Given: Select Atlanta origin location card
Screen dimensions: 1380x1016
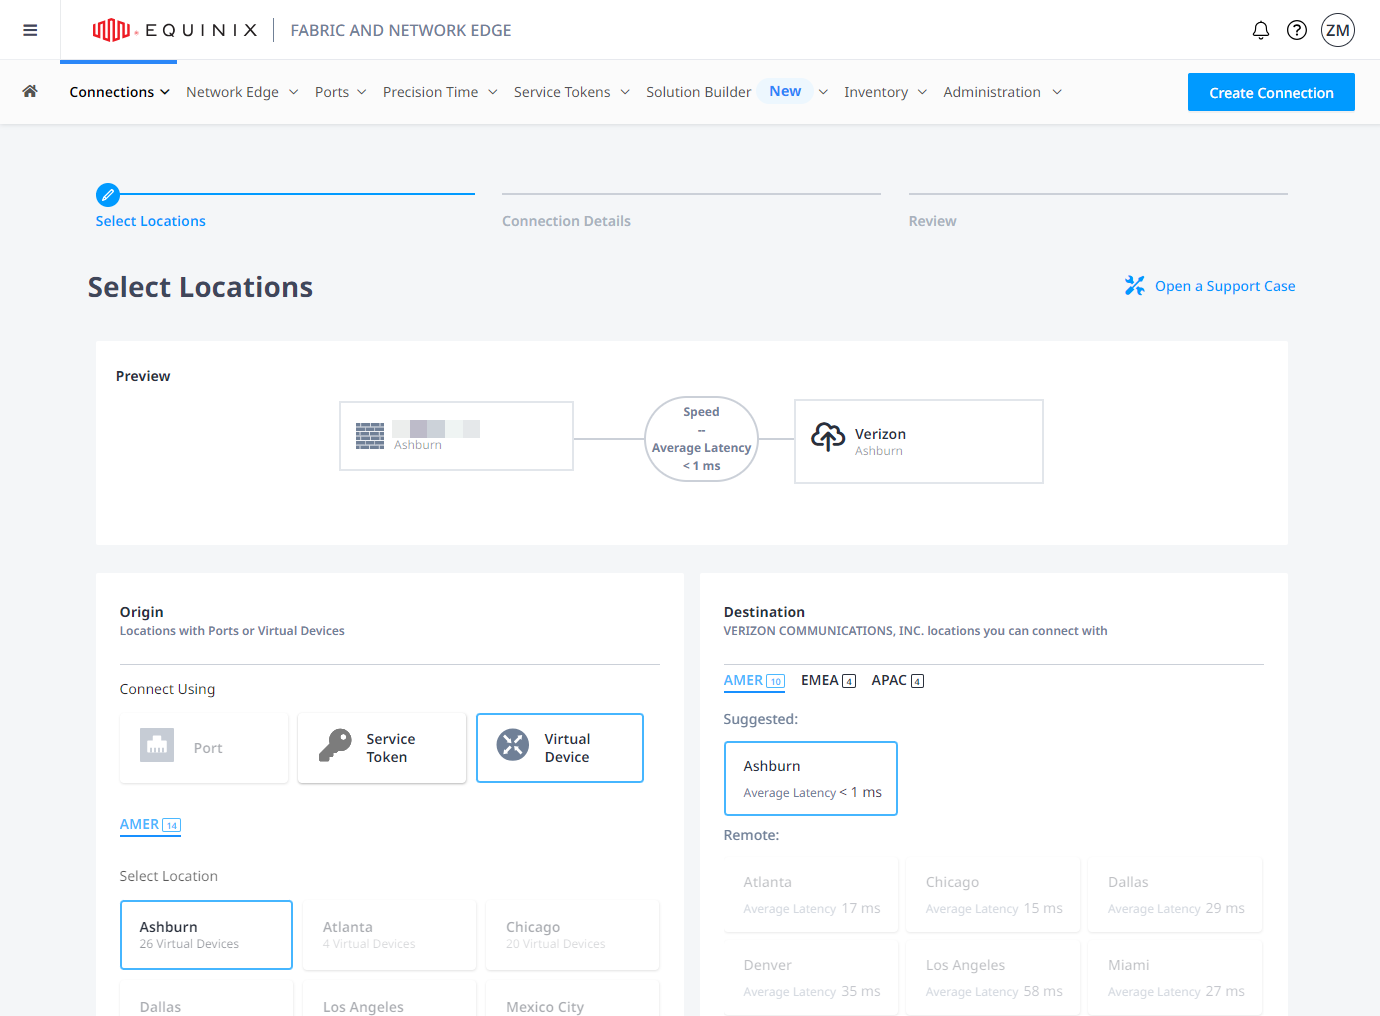Looking at the screenshot, I should pos(389,935).
